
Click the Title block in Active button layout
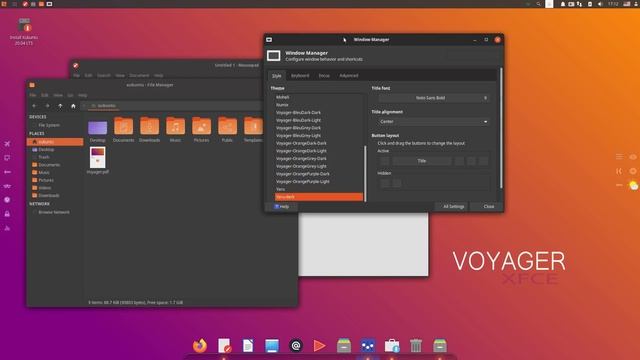point(422,161)
